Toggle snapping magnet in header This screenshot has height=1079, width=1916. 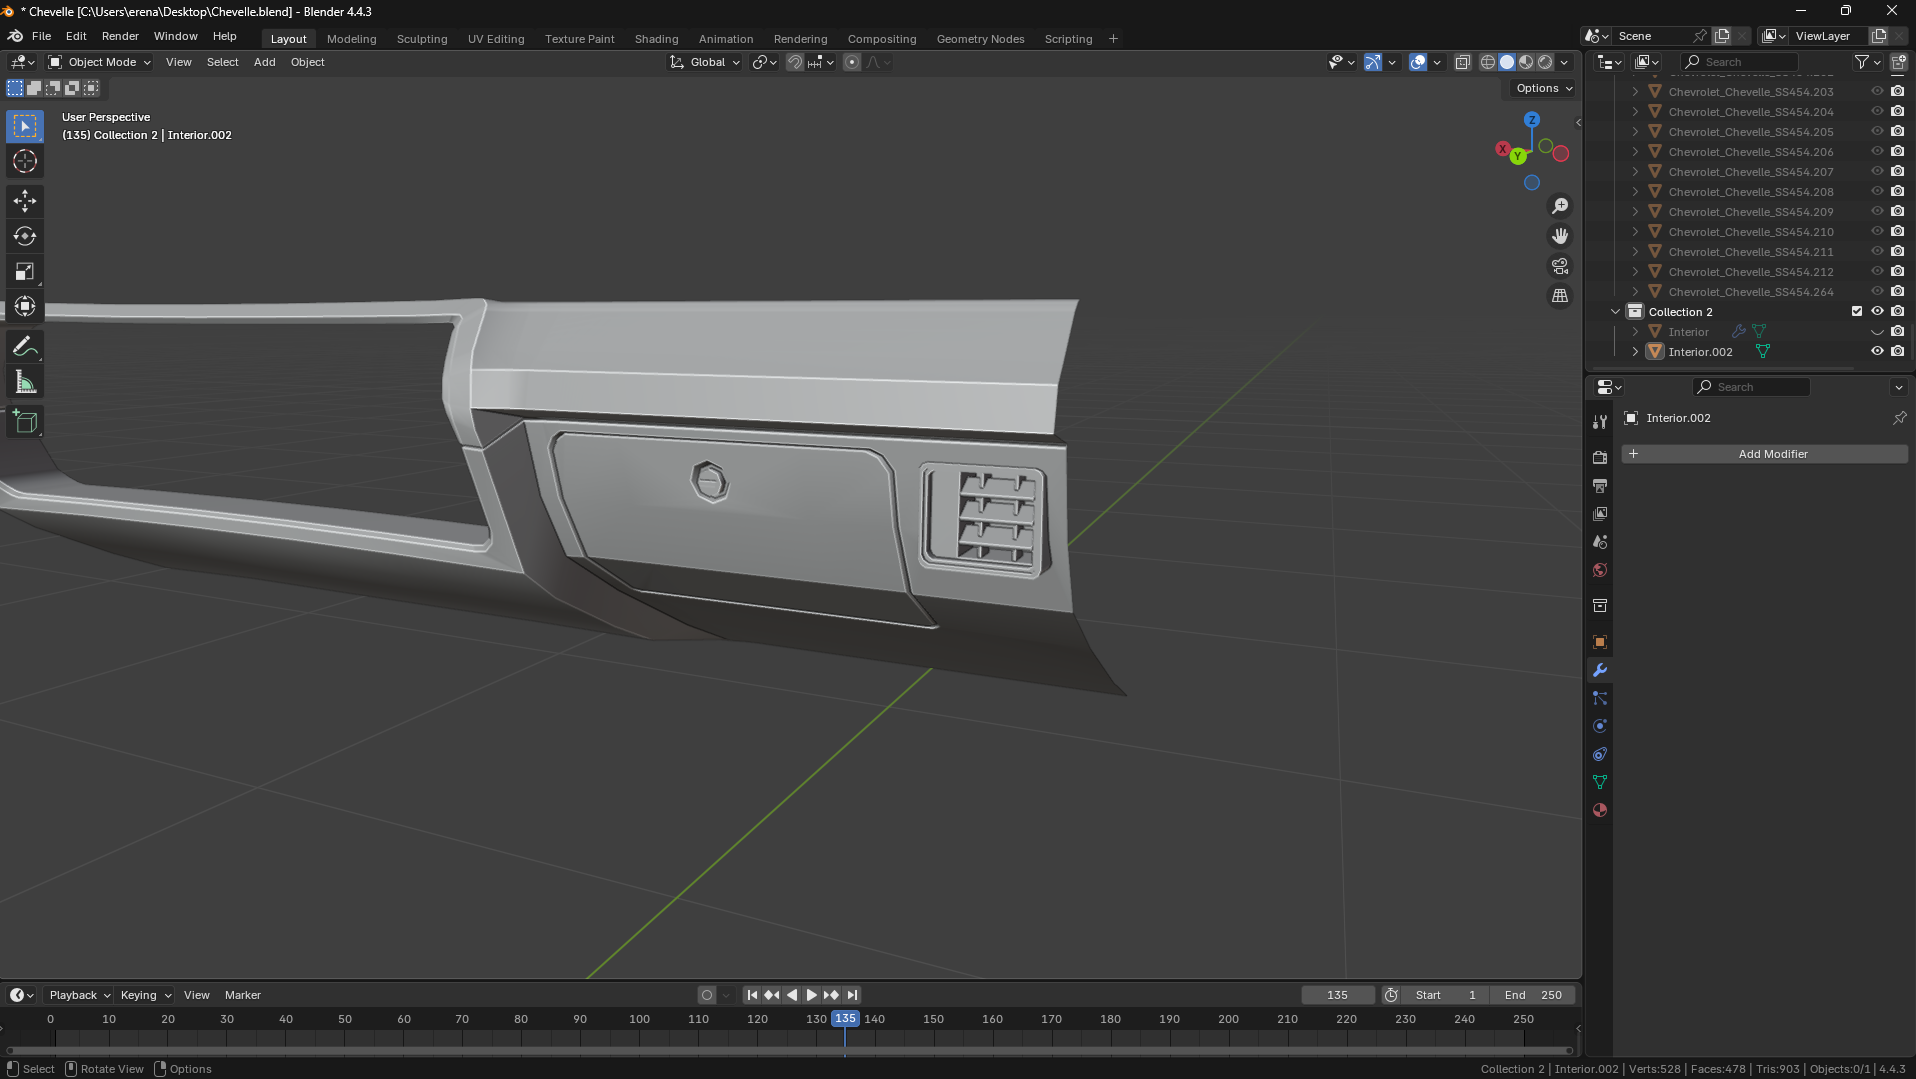(x=795, y=62)
